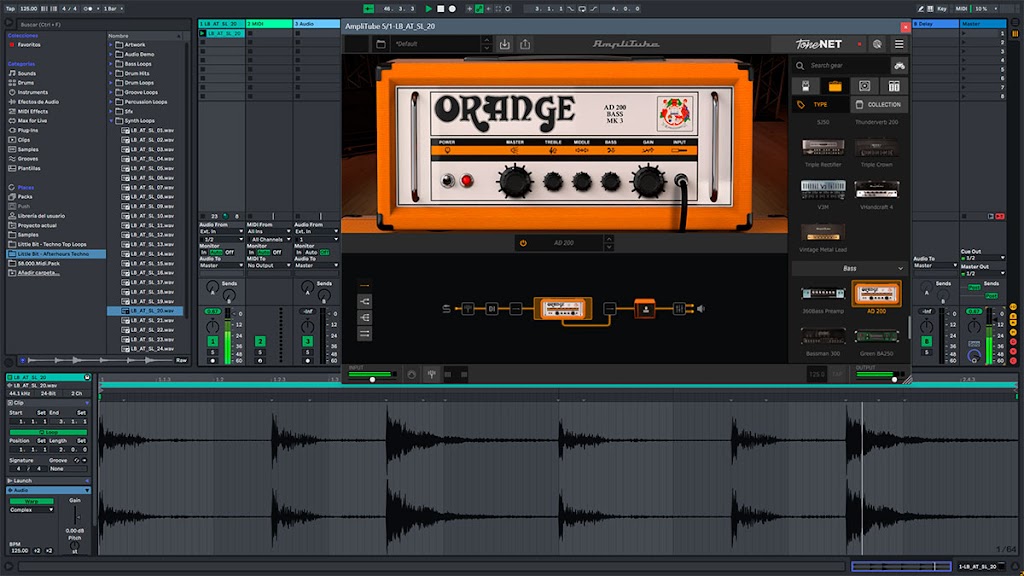Open the Master Audio To dropdown on track 1
The height and width of the screenshot is (576, 1024).
tap(221, 265)
